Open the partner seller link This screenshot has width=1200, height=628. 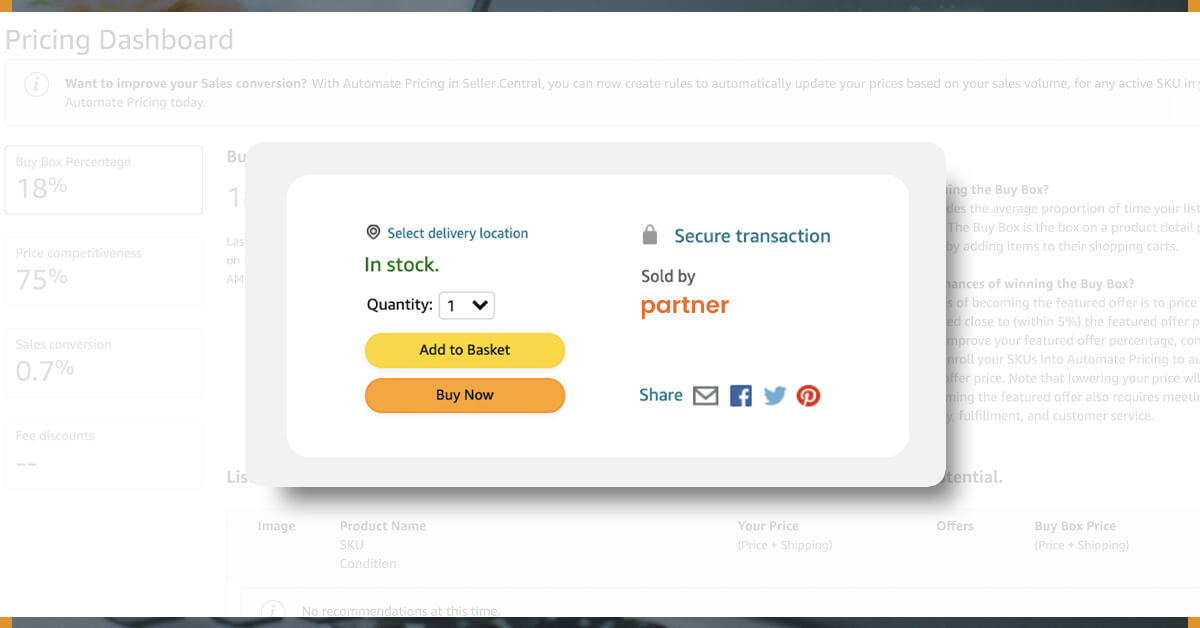(x=685, y=306)
